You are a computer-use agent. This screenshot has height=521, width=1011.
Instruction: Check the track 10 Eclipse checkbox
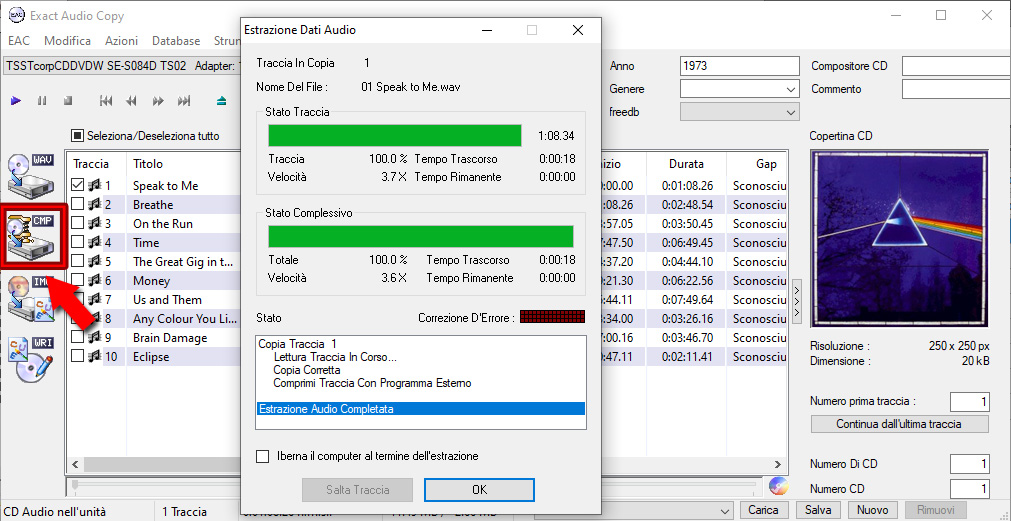[77, 357]
